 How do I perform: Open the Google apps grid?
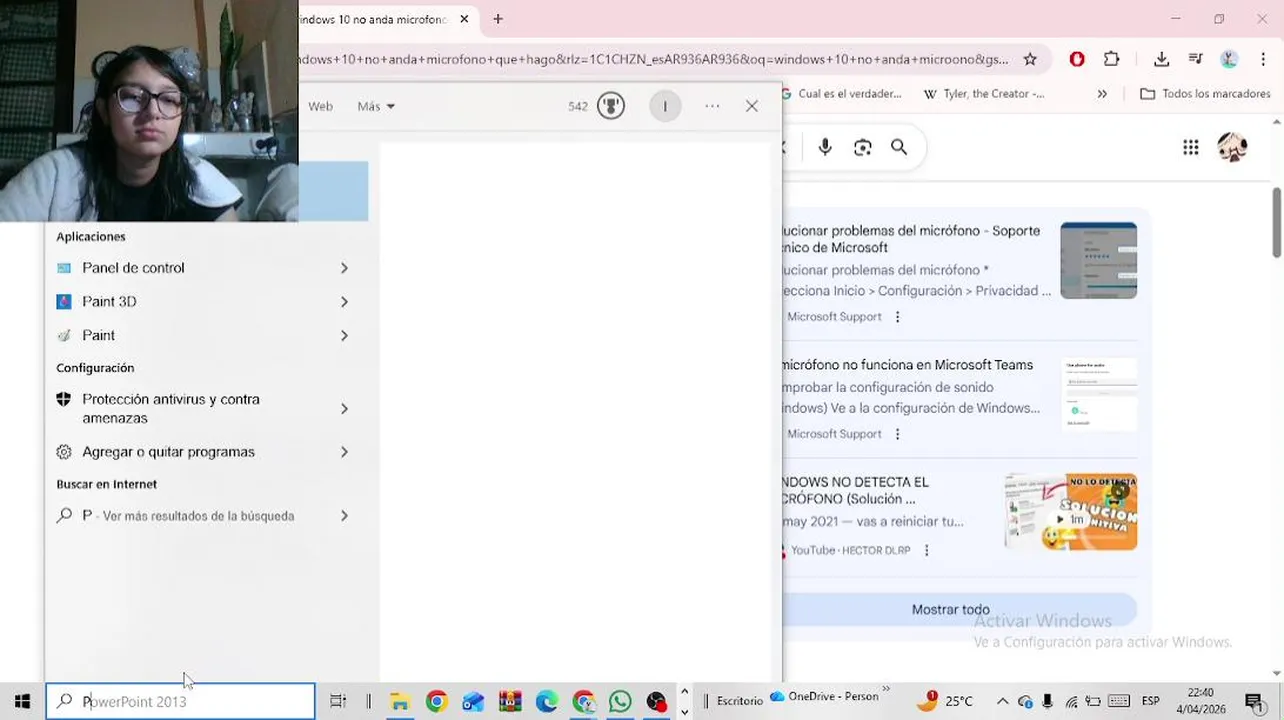point(1190,147)
